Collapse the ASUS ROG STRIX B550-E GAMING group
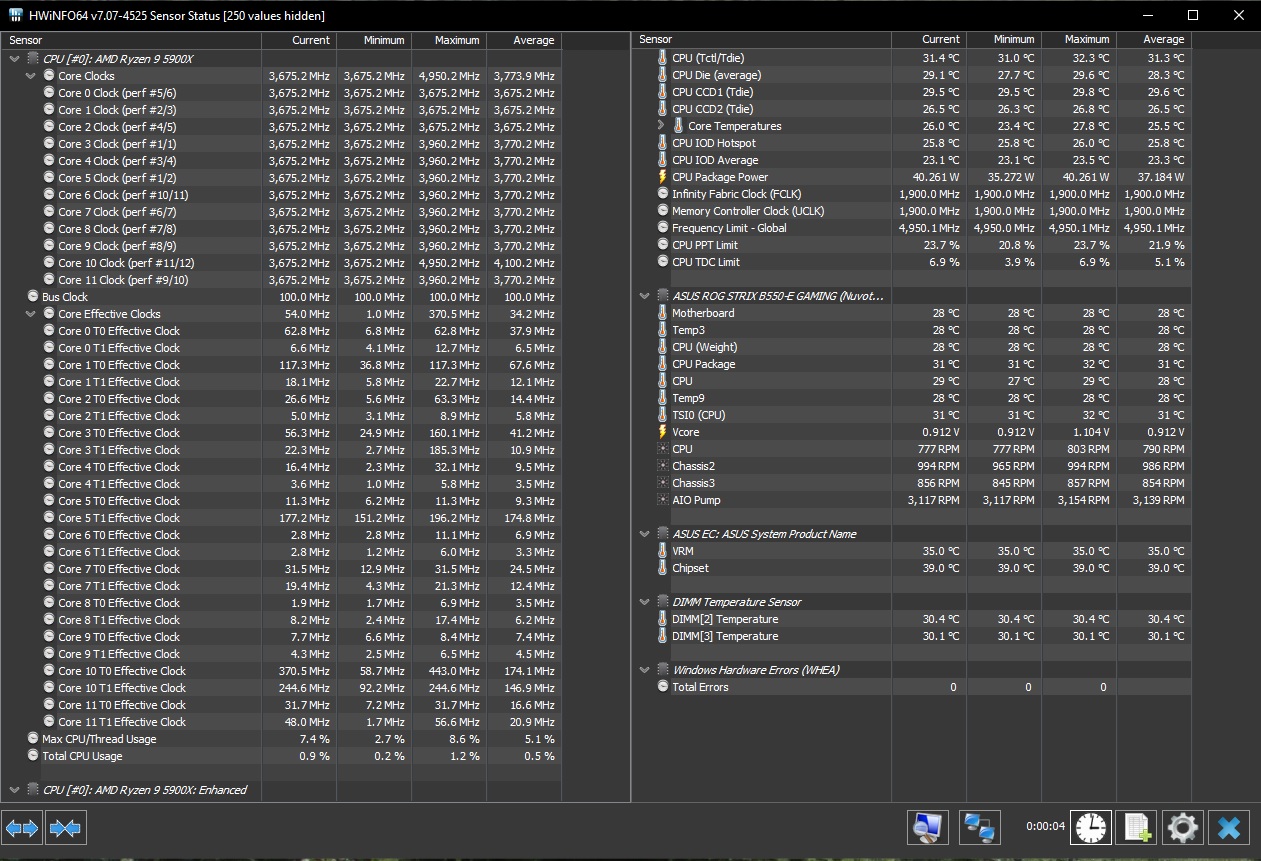1261x861 pixels. [645, 296]
